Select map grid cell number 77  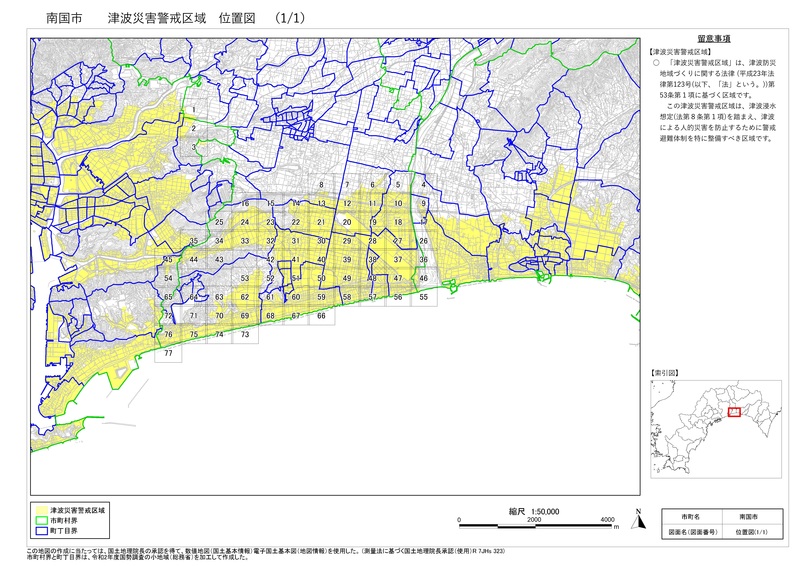click(x=169, y=353)
